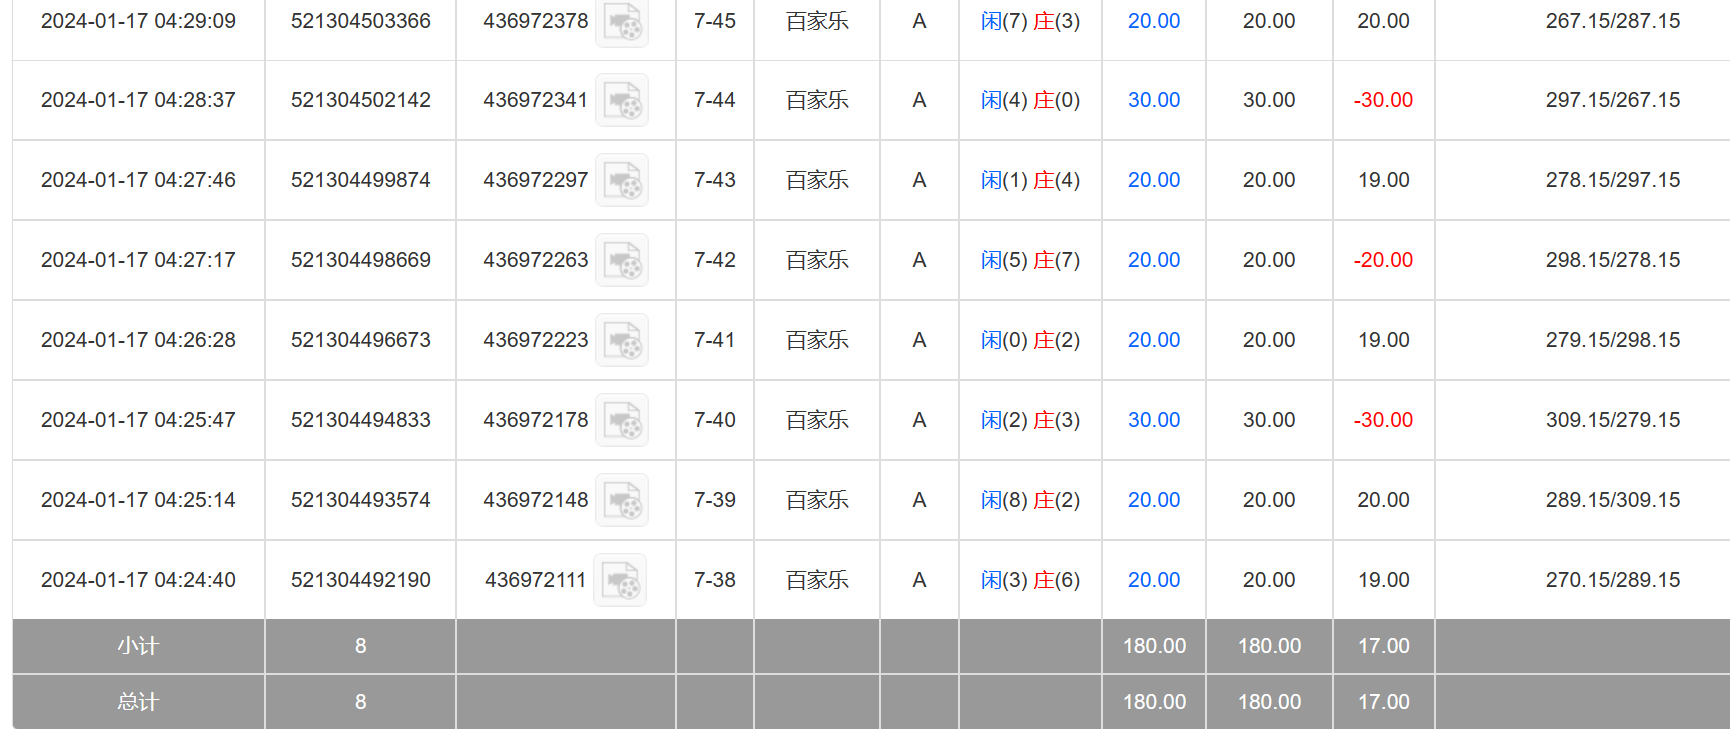Click the red -20.00 loss value
Image resolution: width=1730 pixels, height=729 pixels.
(x=1383, y=260)
